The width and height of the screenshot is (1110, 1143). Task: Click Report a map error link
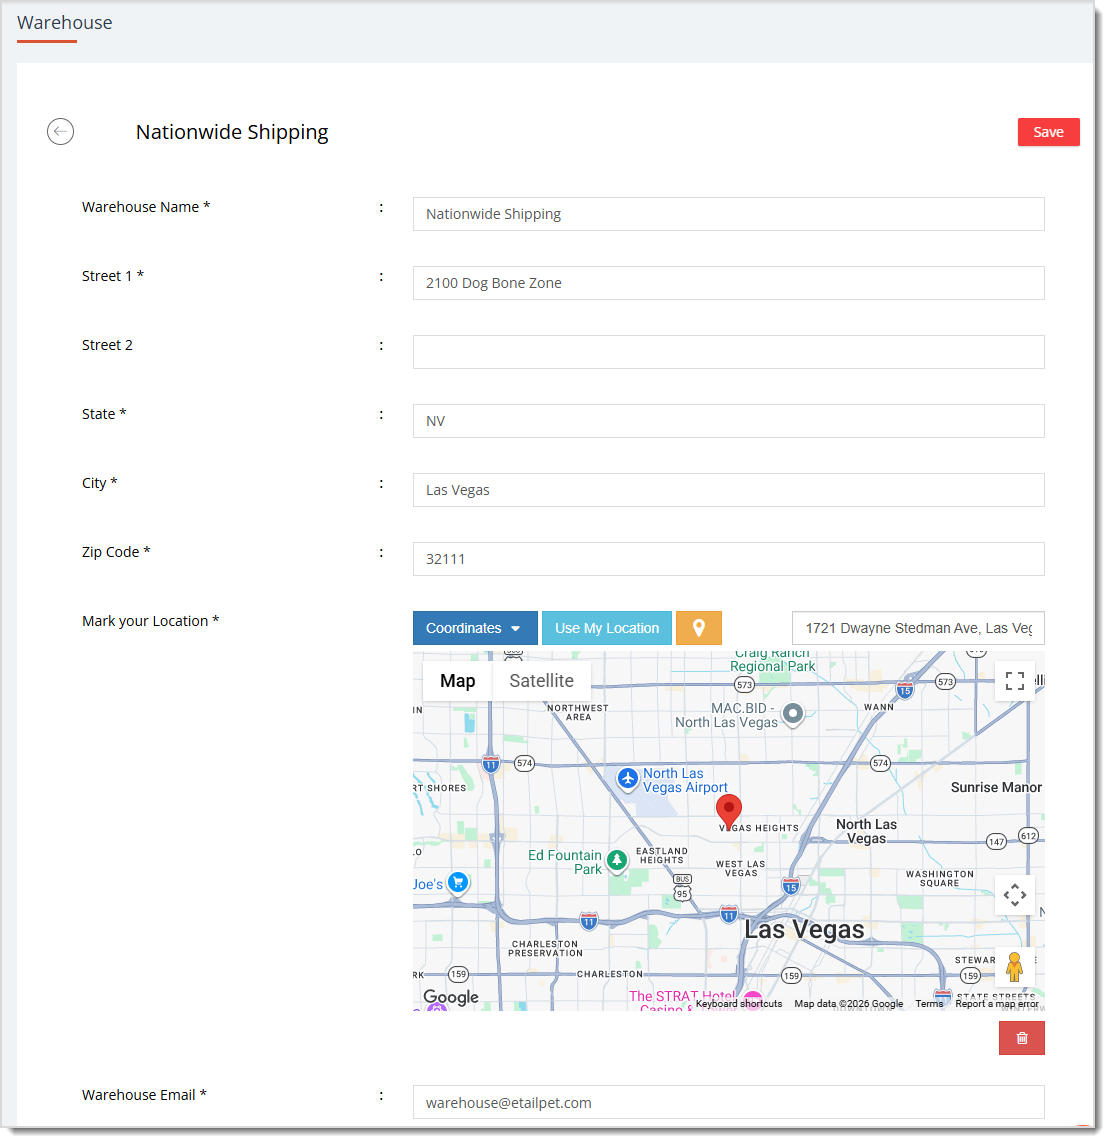996,1004
